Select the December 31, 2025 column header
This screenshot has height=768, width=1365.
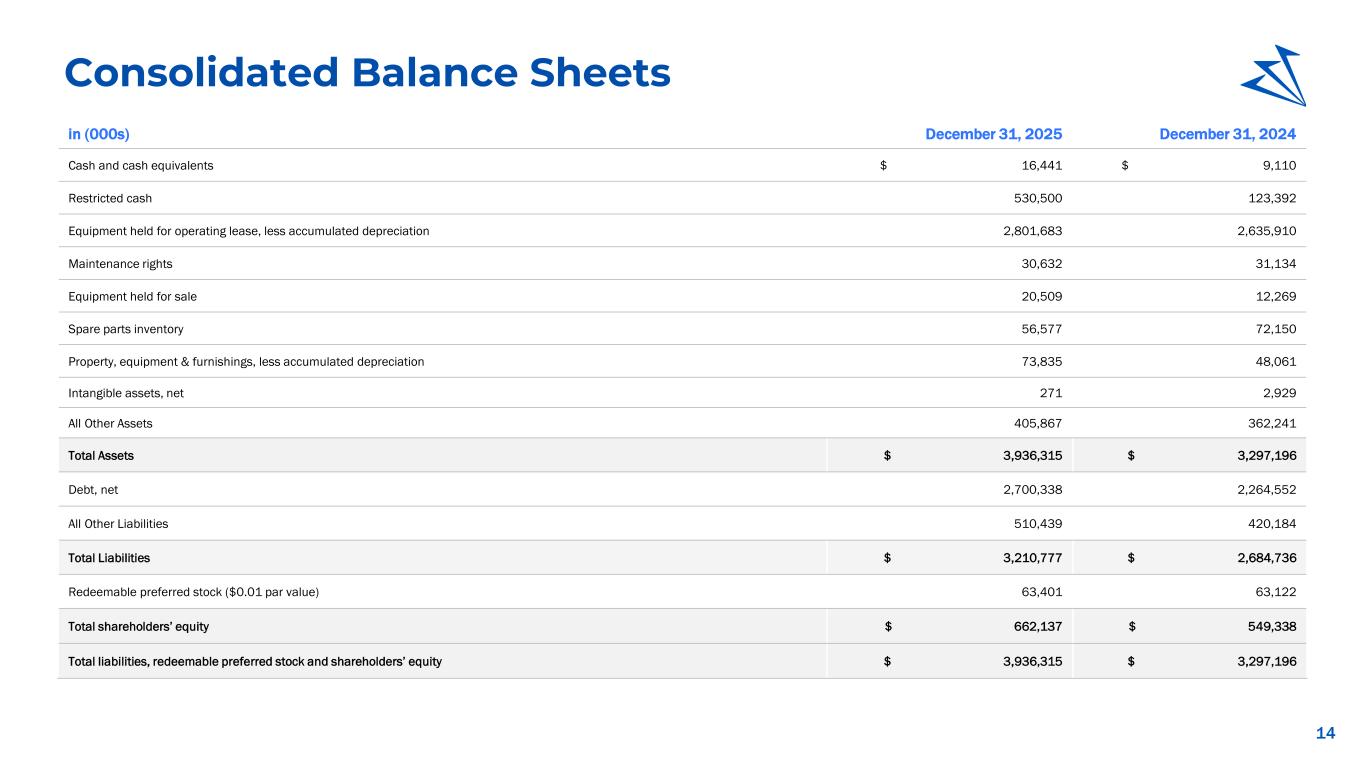(x=993, y=133)
